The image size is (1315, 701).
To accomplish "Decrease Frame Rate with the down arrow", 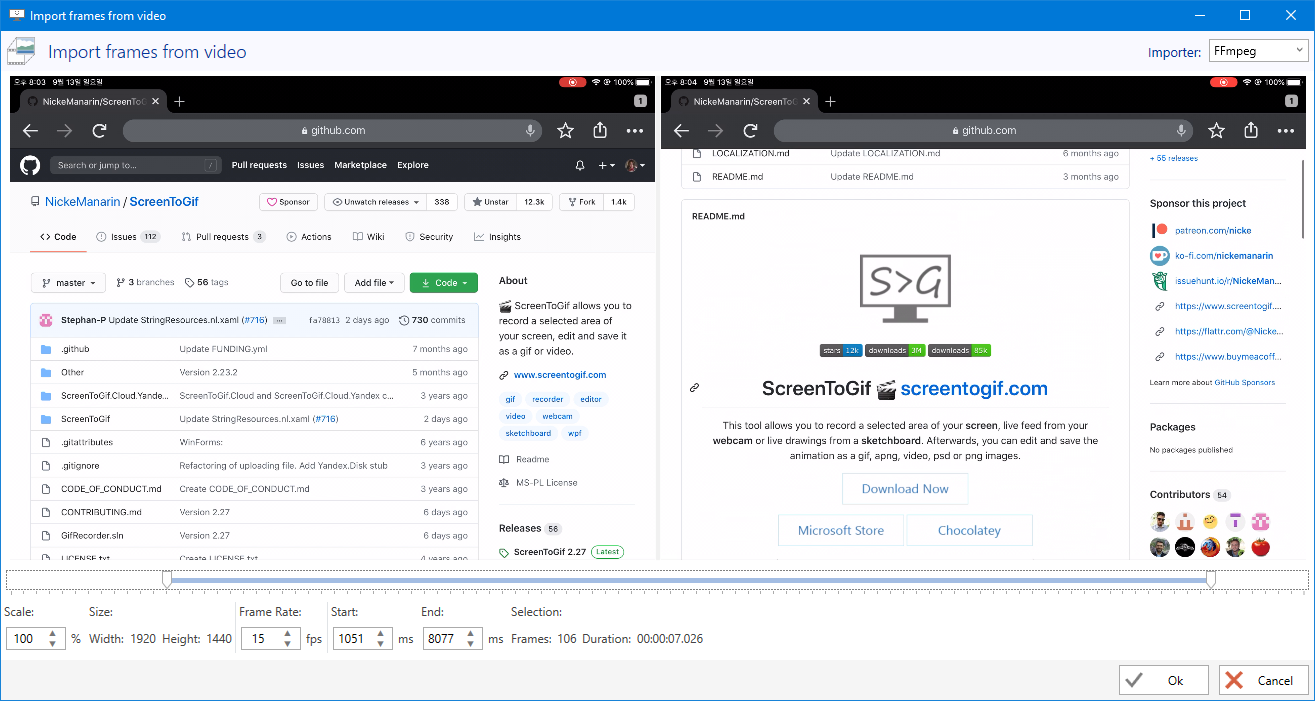I will point(288,644).
